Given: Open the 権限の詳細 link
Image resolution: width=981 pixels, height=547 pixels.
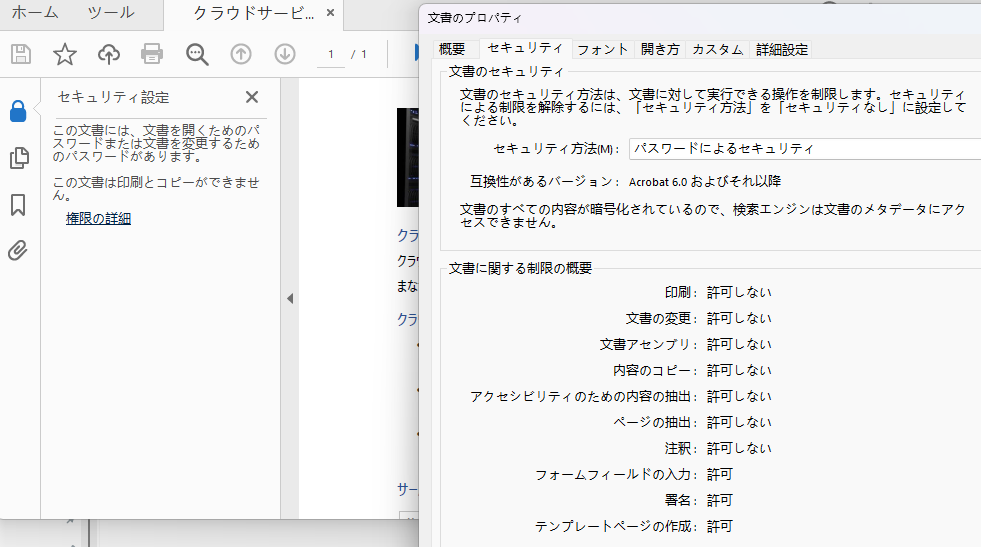Looking at the screenshot, I should [x=98, y=218].
